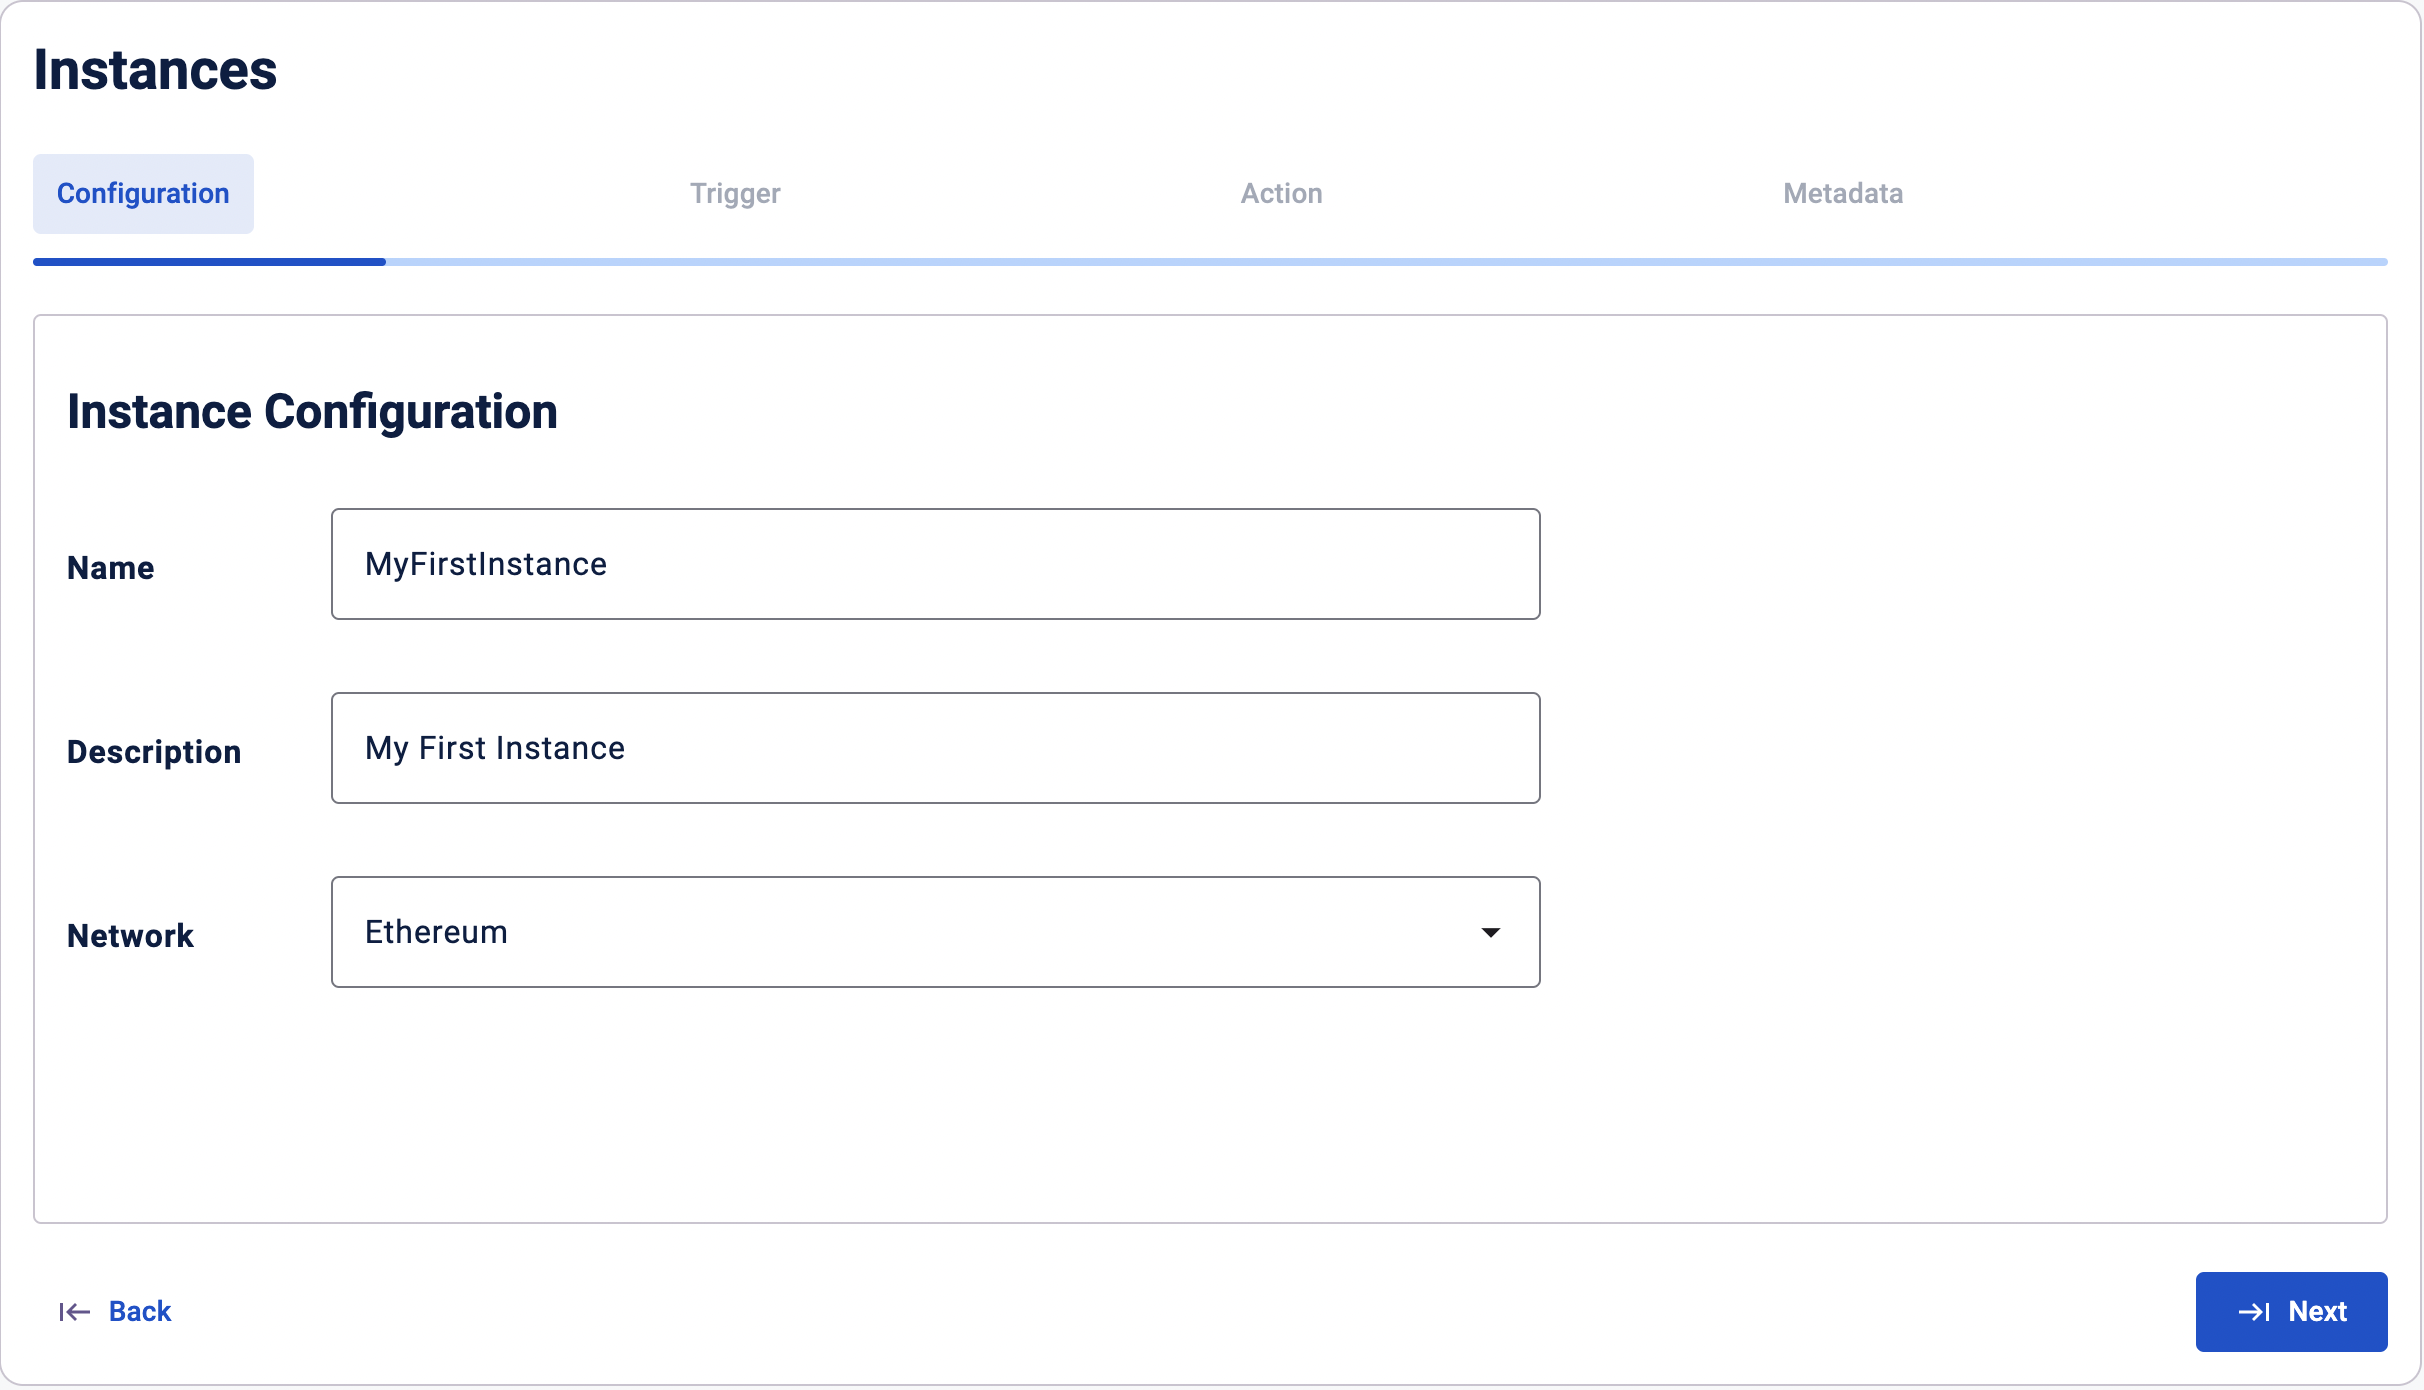The height and width of the screenshot is (1390, 2424).
Task: Go to the Metadata tab
Action: [1842, 194]
